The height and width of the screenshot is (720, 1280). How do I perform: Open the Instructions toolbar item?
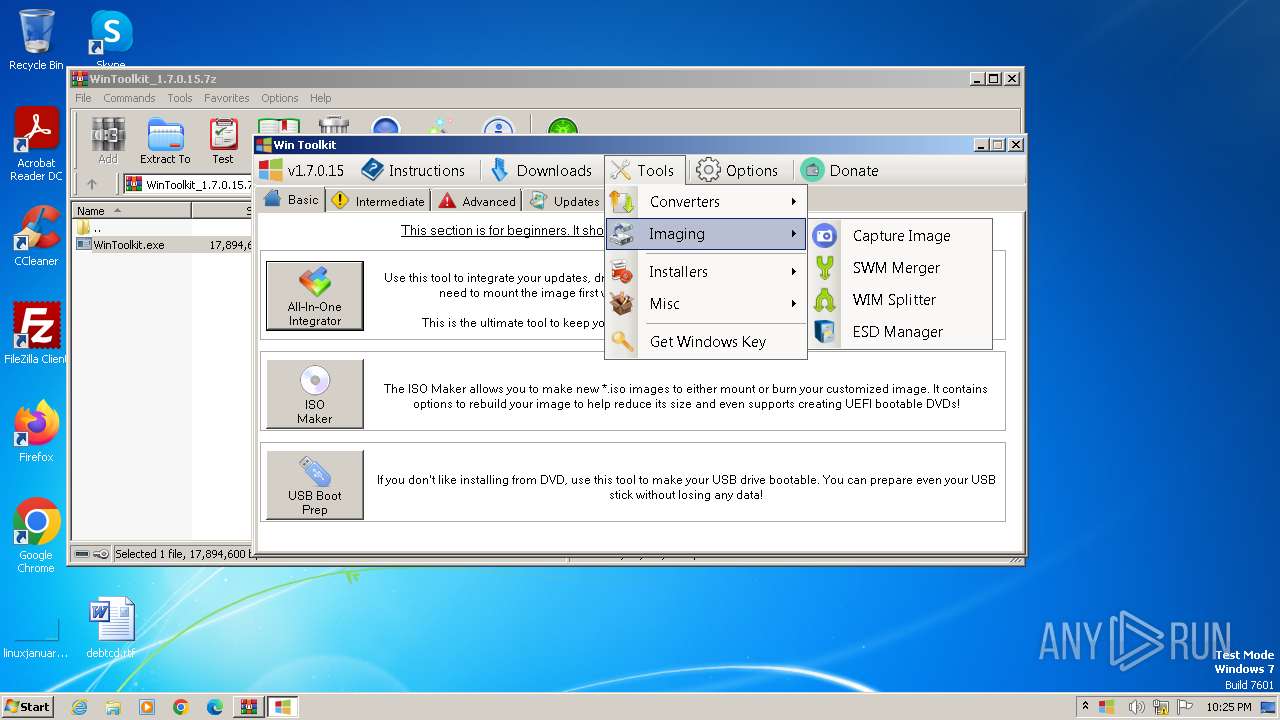click(x=412, y=170)
